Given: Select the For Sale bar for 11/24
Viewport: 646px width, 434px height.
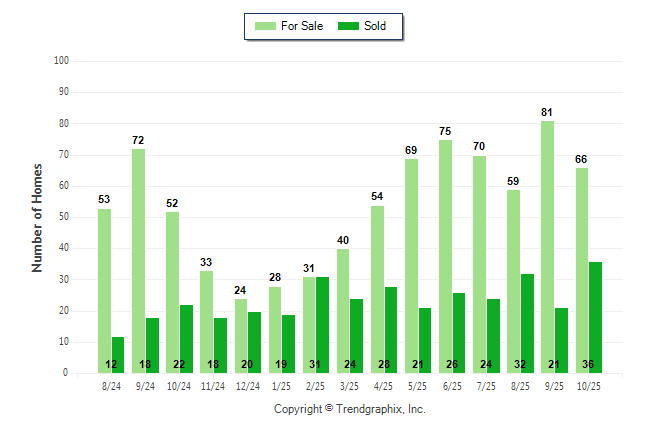Looking at the screenshot, I should 207,321.
